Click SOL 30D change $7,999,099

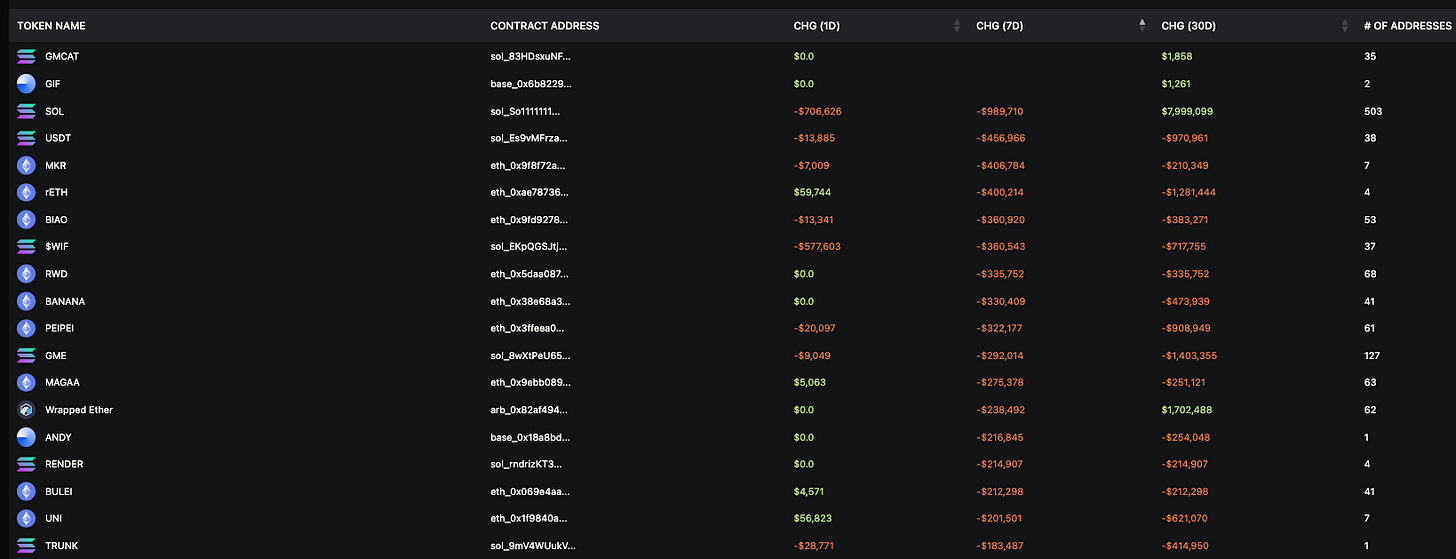point(1187,111)
